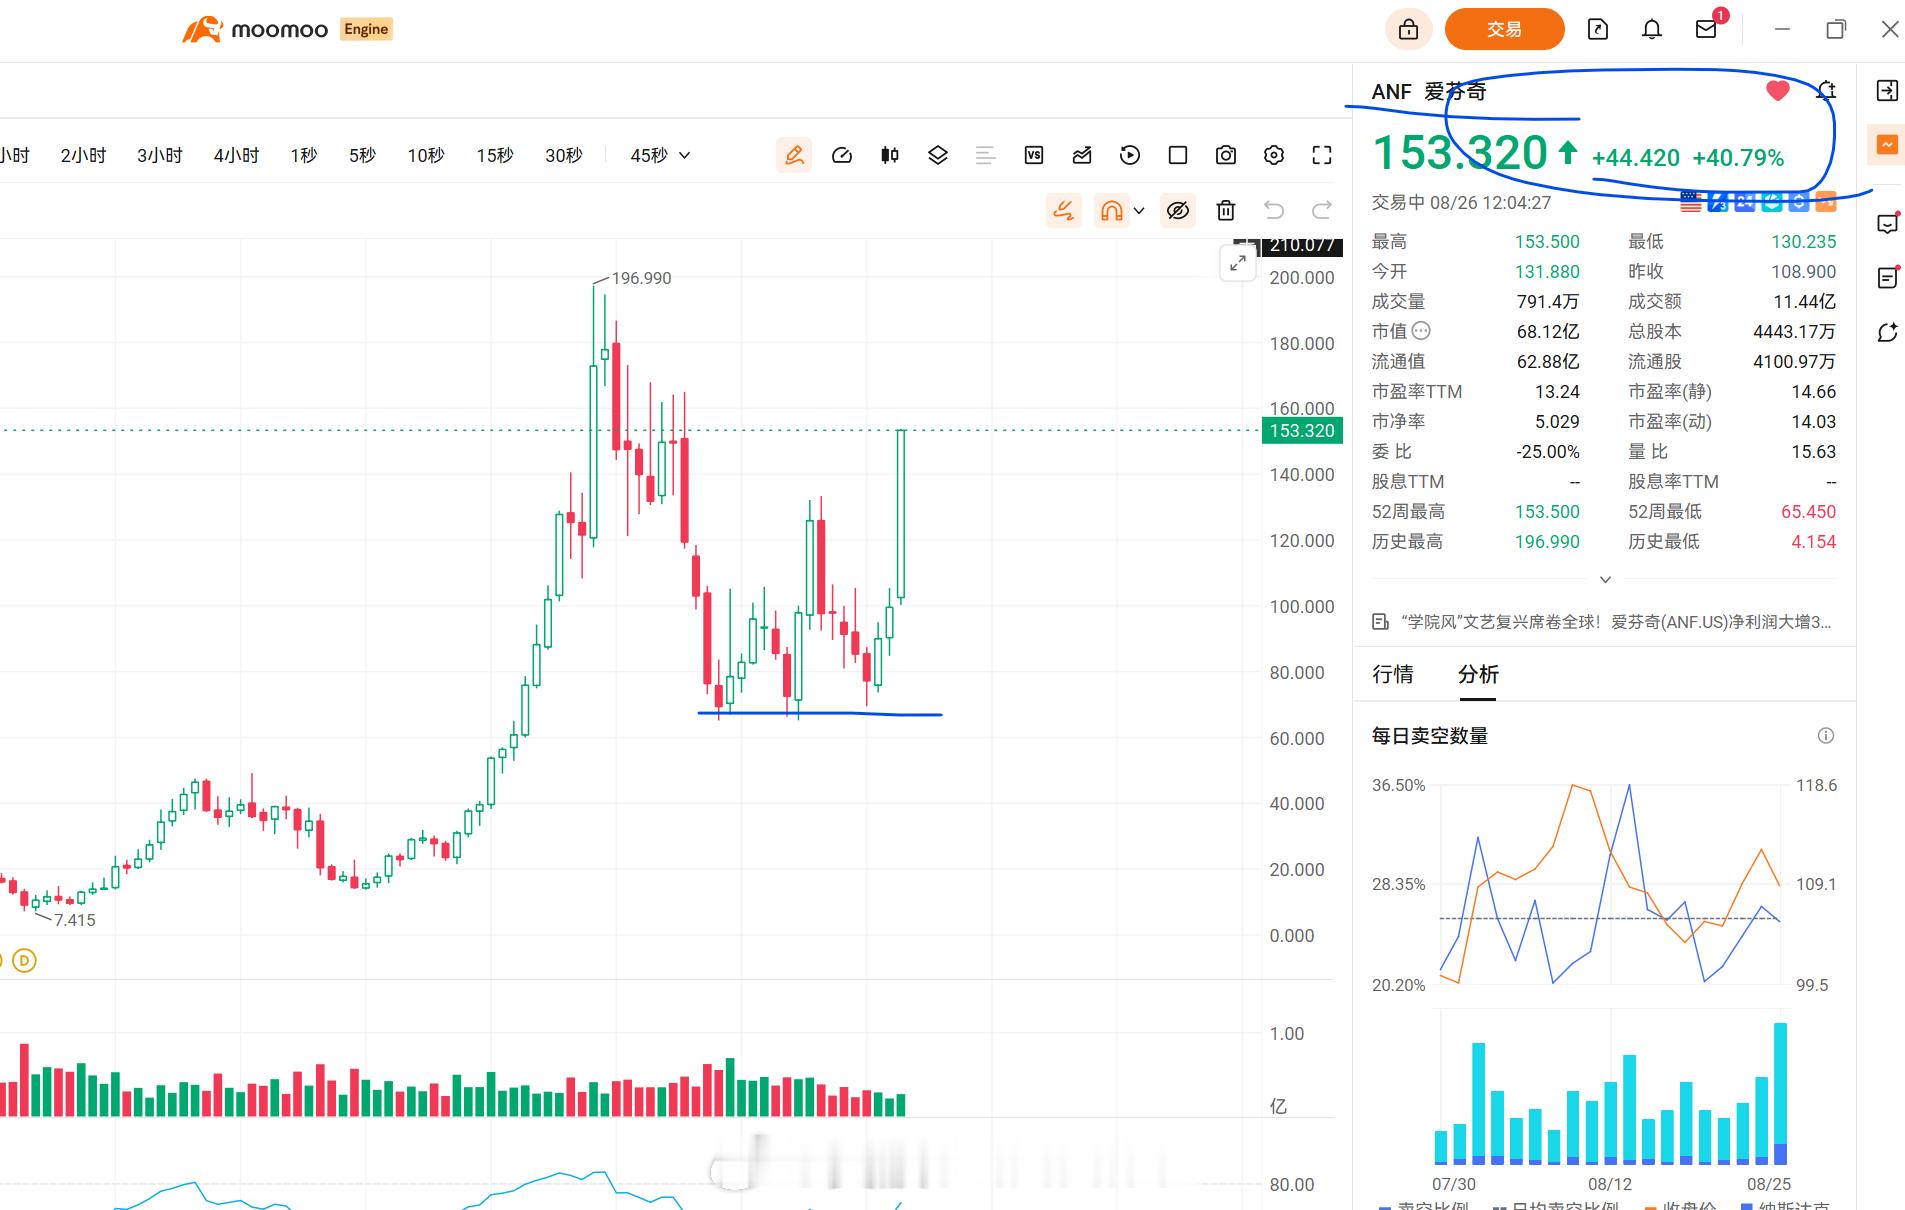The image size is (1905, 1210).
Task: Select the 15秒 timeframe
Action: tap(495, 155)
